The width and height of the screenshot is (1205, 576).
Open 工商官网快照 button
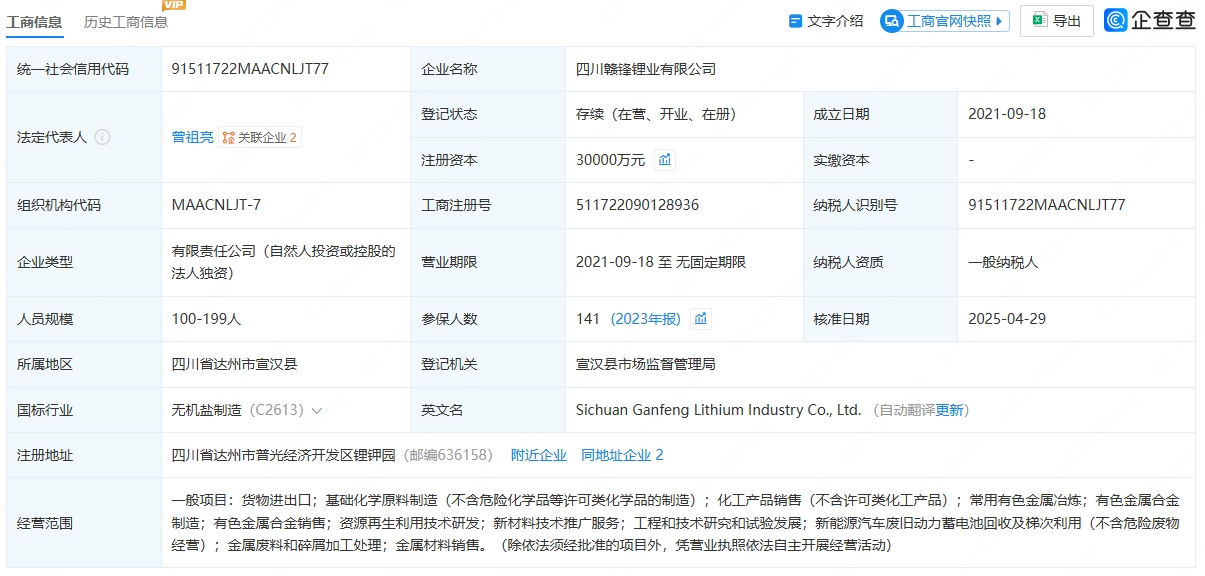coord(945,21)
